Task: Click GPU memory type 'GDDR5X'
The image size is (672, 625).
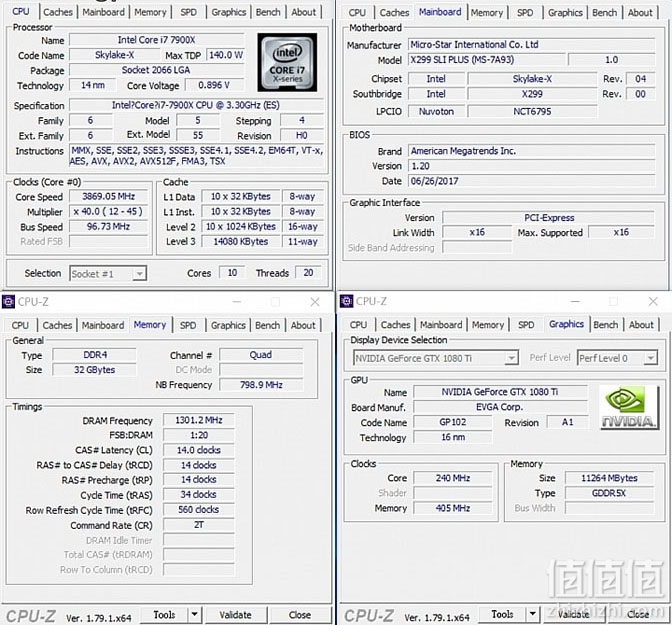Action: point(609,493)
